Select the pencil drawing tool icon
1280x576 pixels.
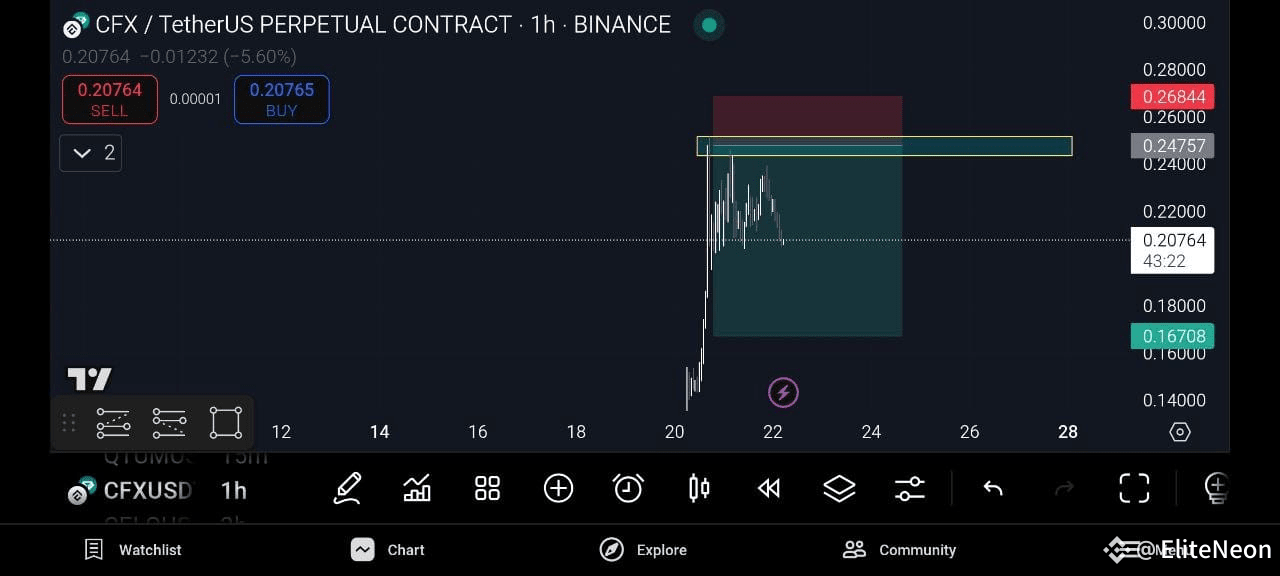(x=347, y=488)
